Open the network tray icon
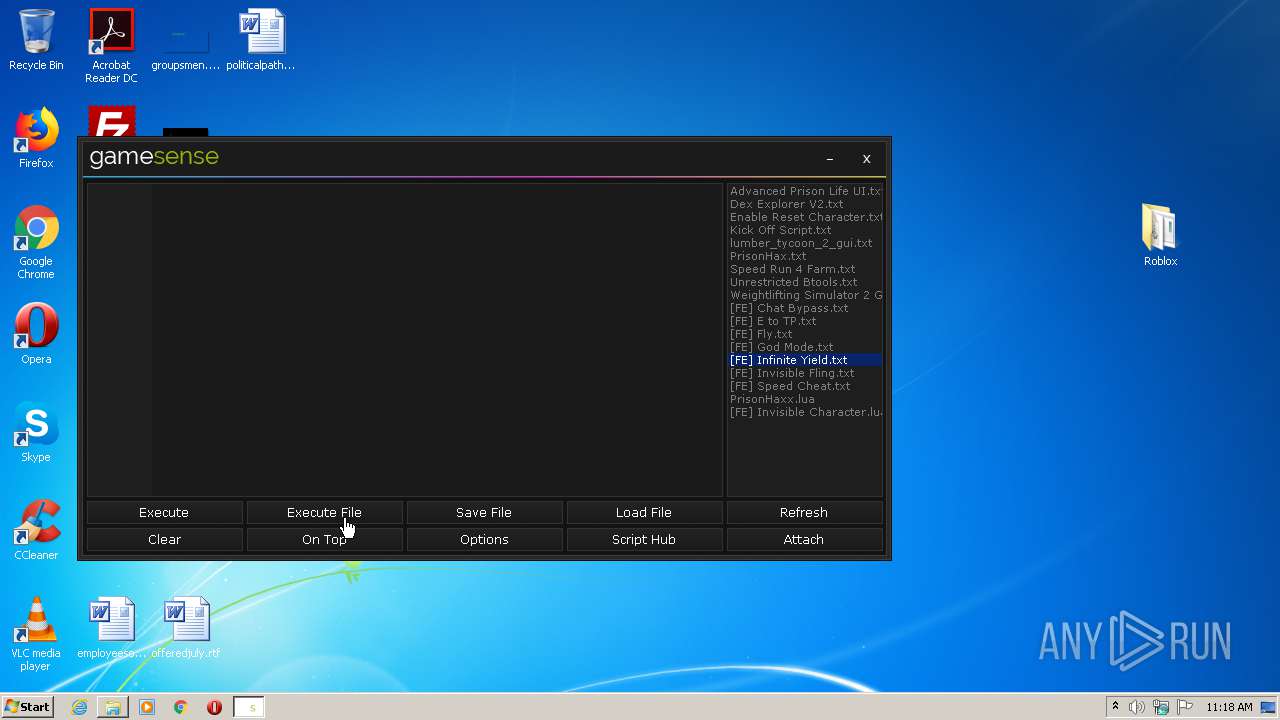The height and width of the screenshot is (720, 1280). [x=1161, y=707]
